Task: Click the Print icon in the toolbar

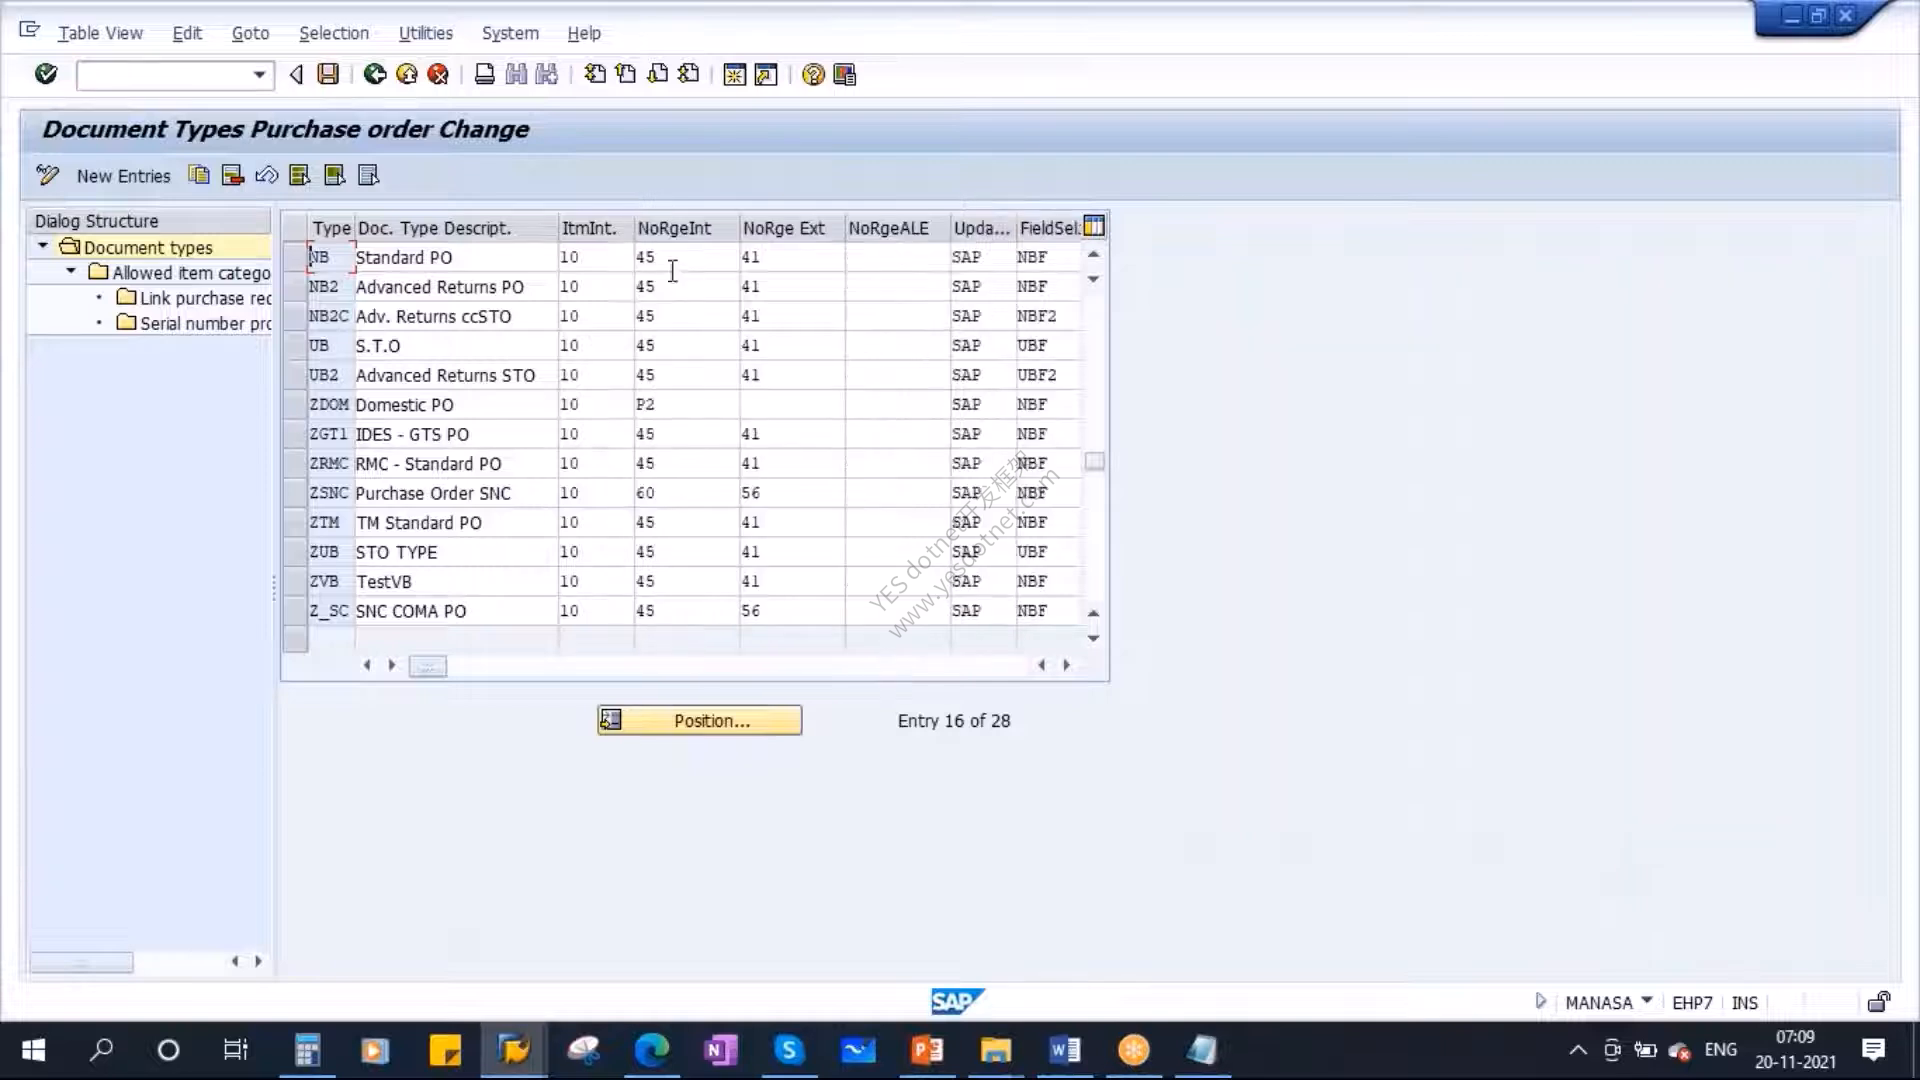Action: (x=485, y=74)
